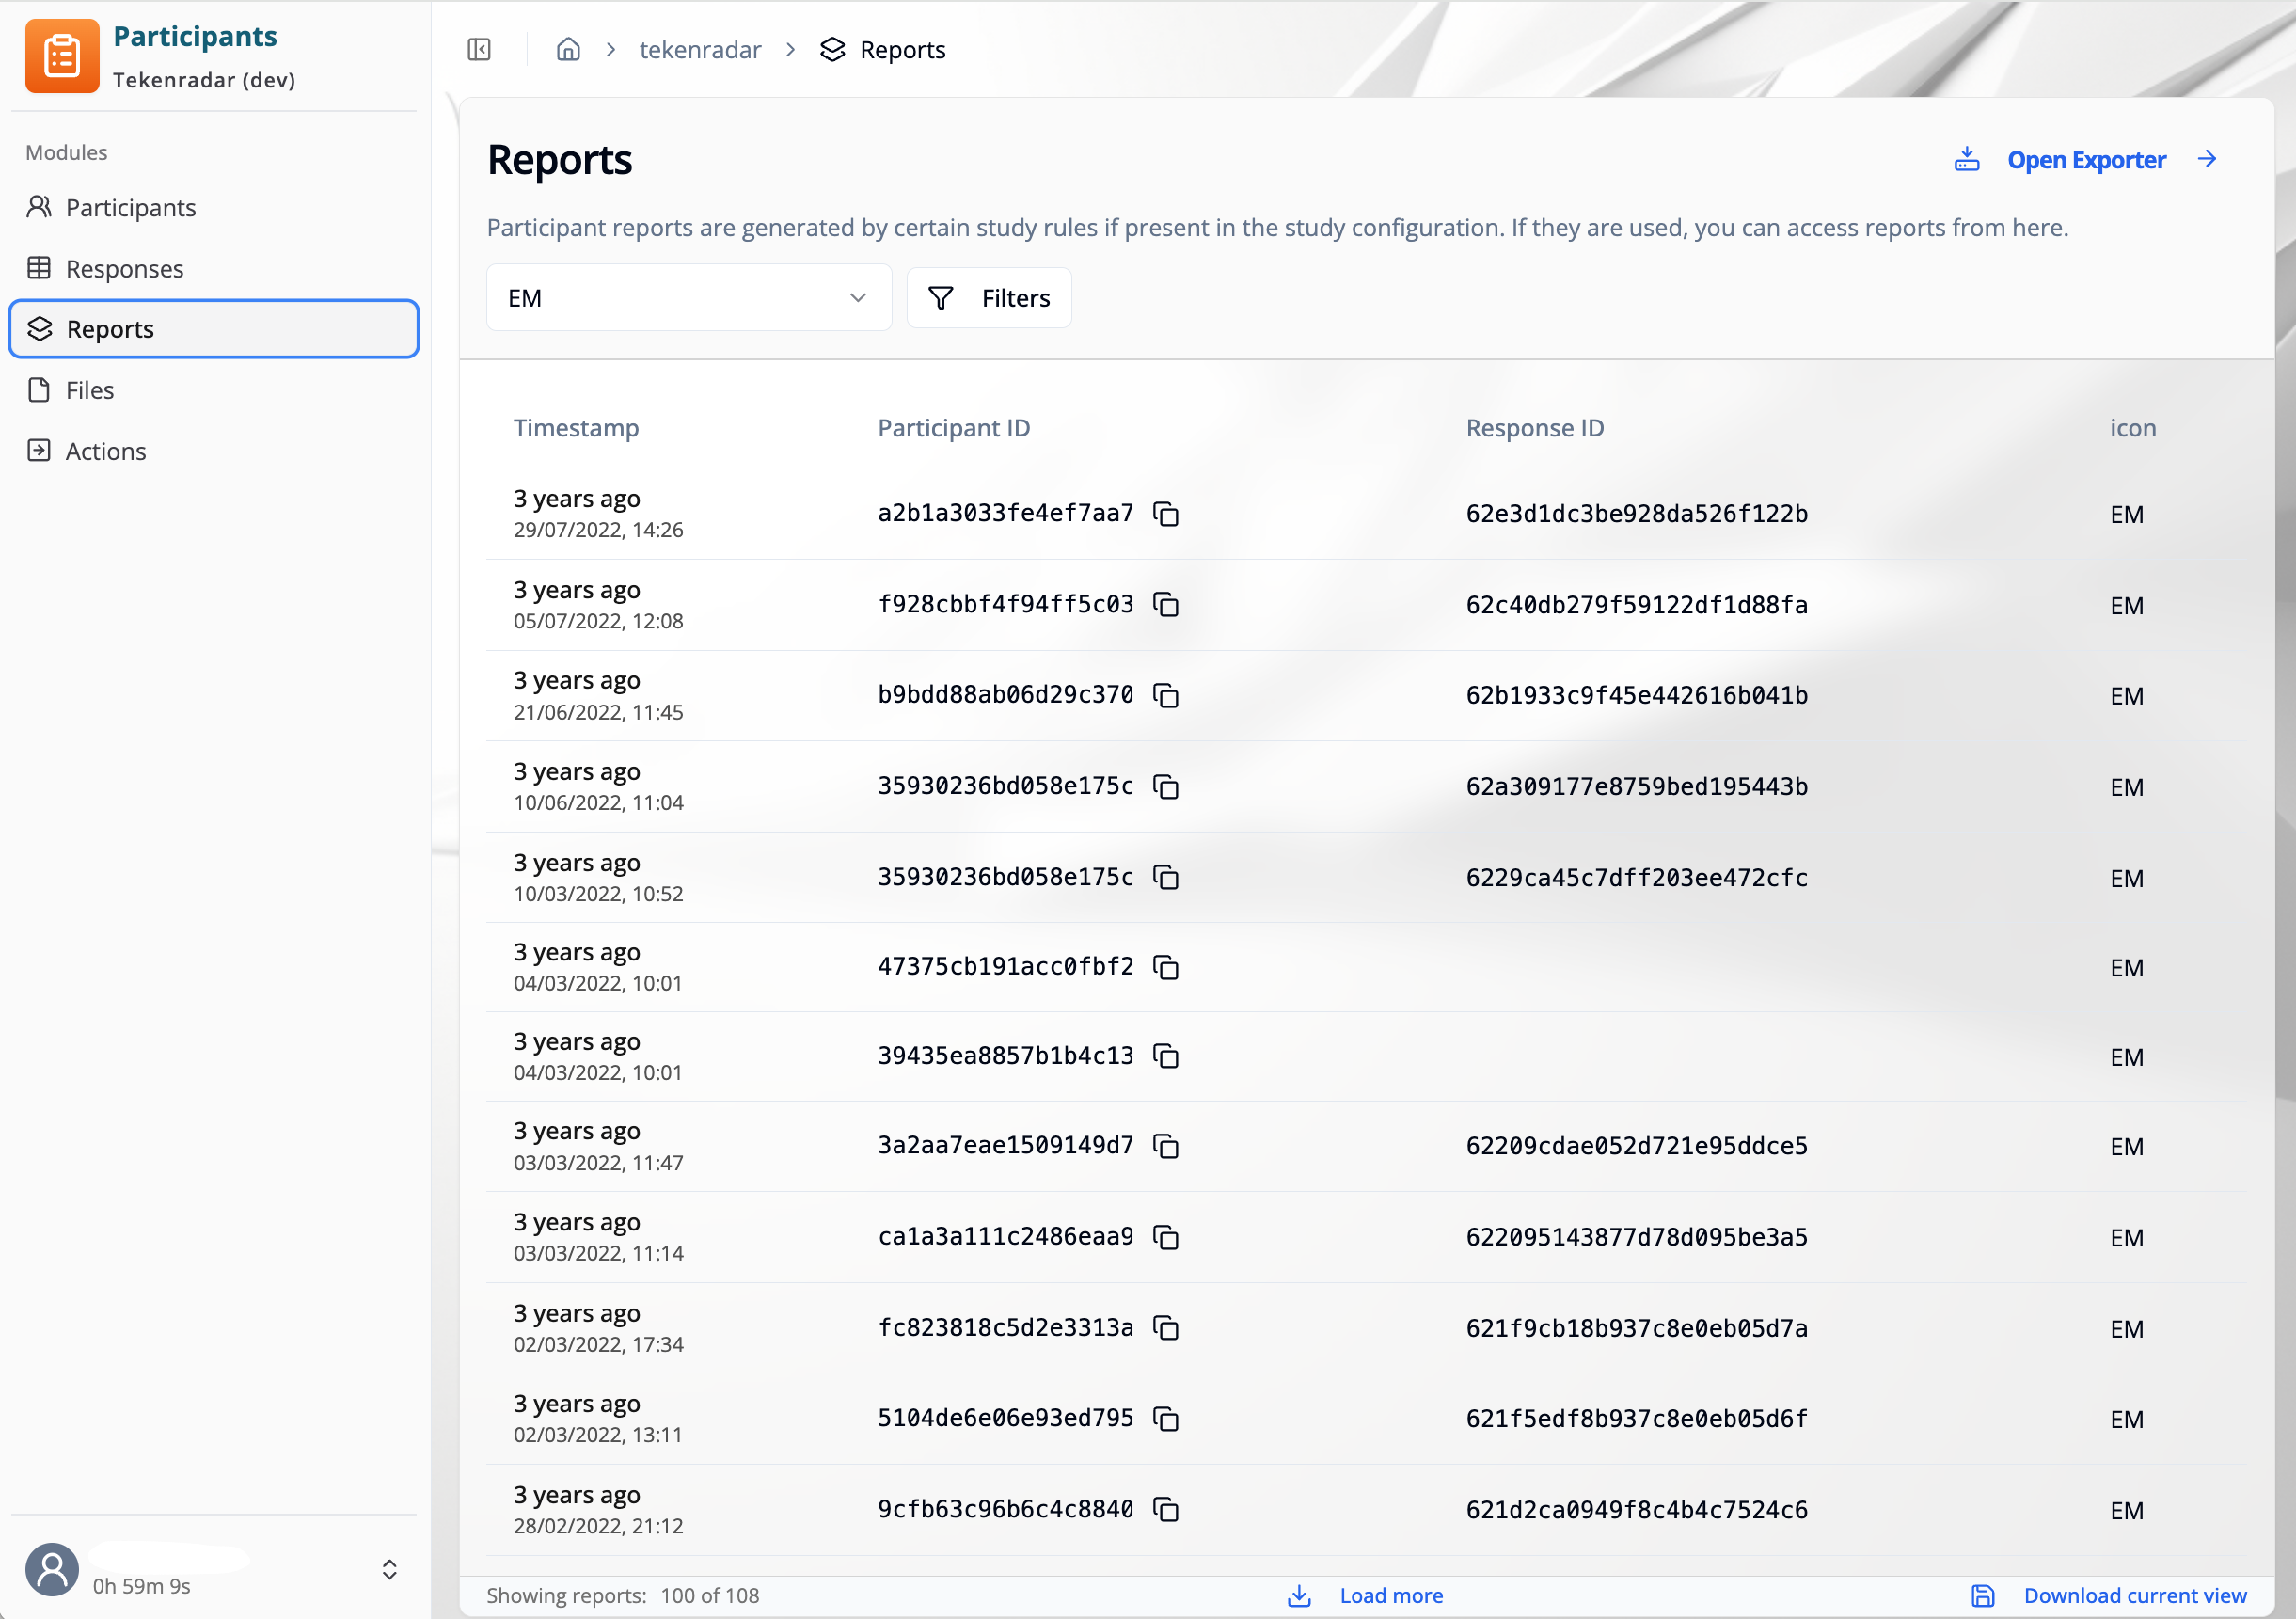
Task: Open the Responses module
Action: pos(124,268)
